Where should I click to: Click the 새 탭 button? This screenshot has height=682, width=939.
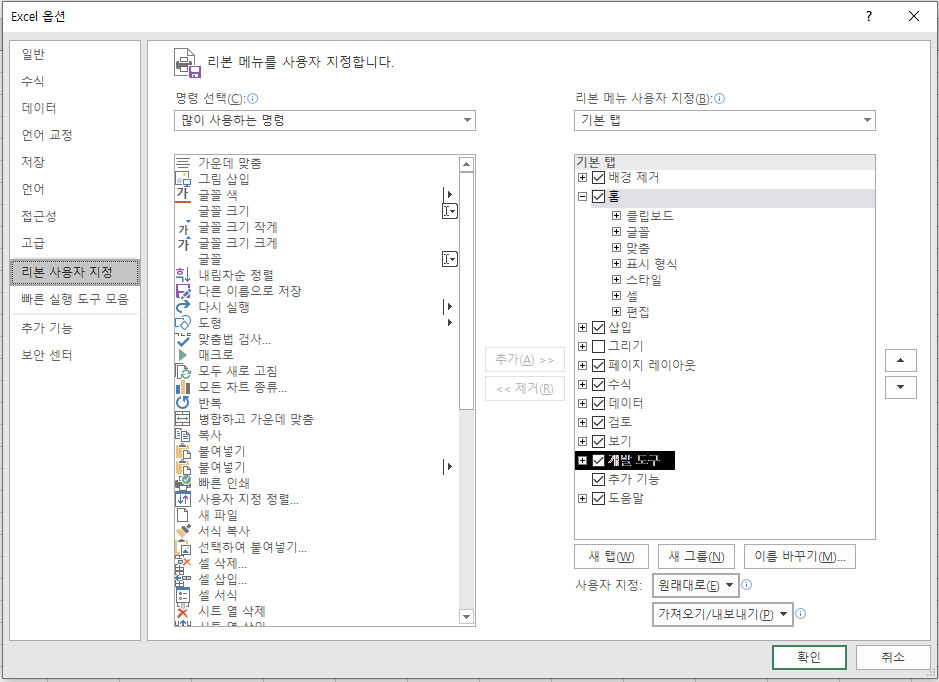(611, 556)
